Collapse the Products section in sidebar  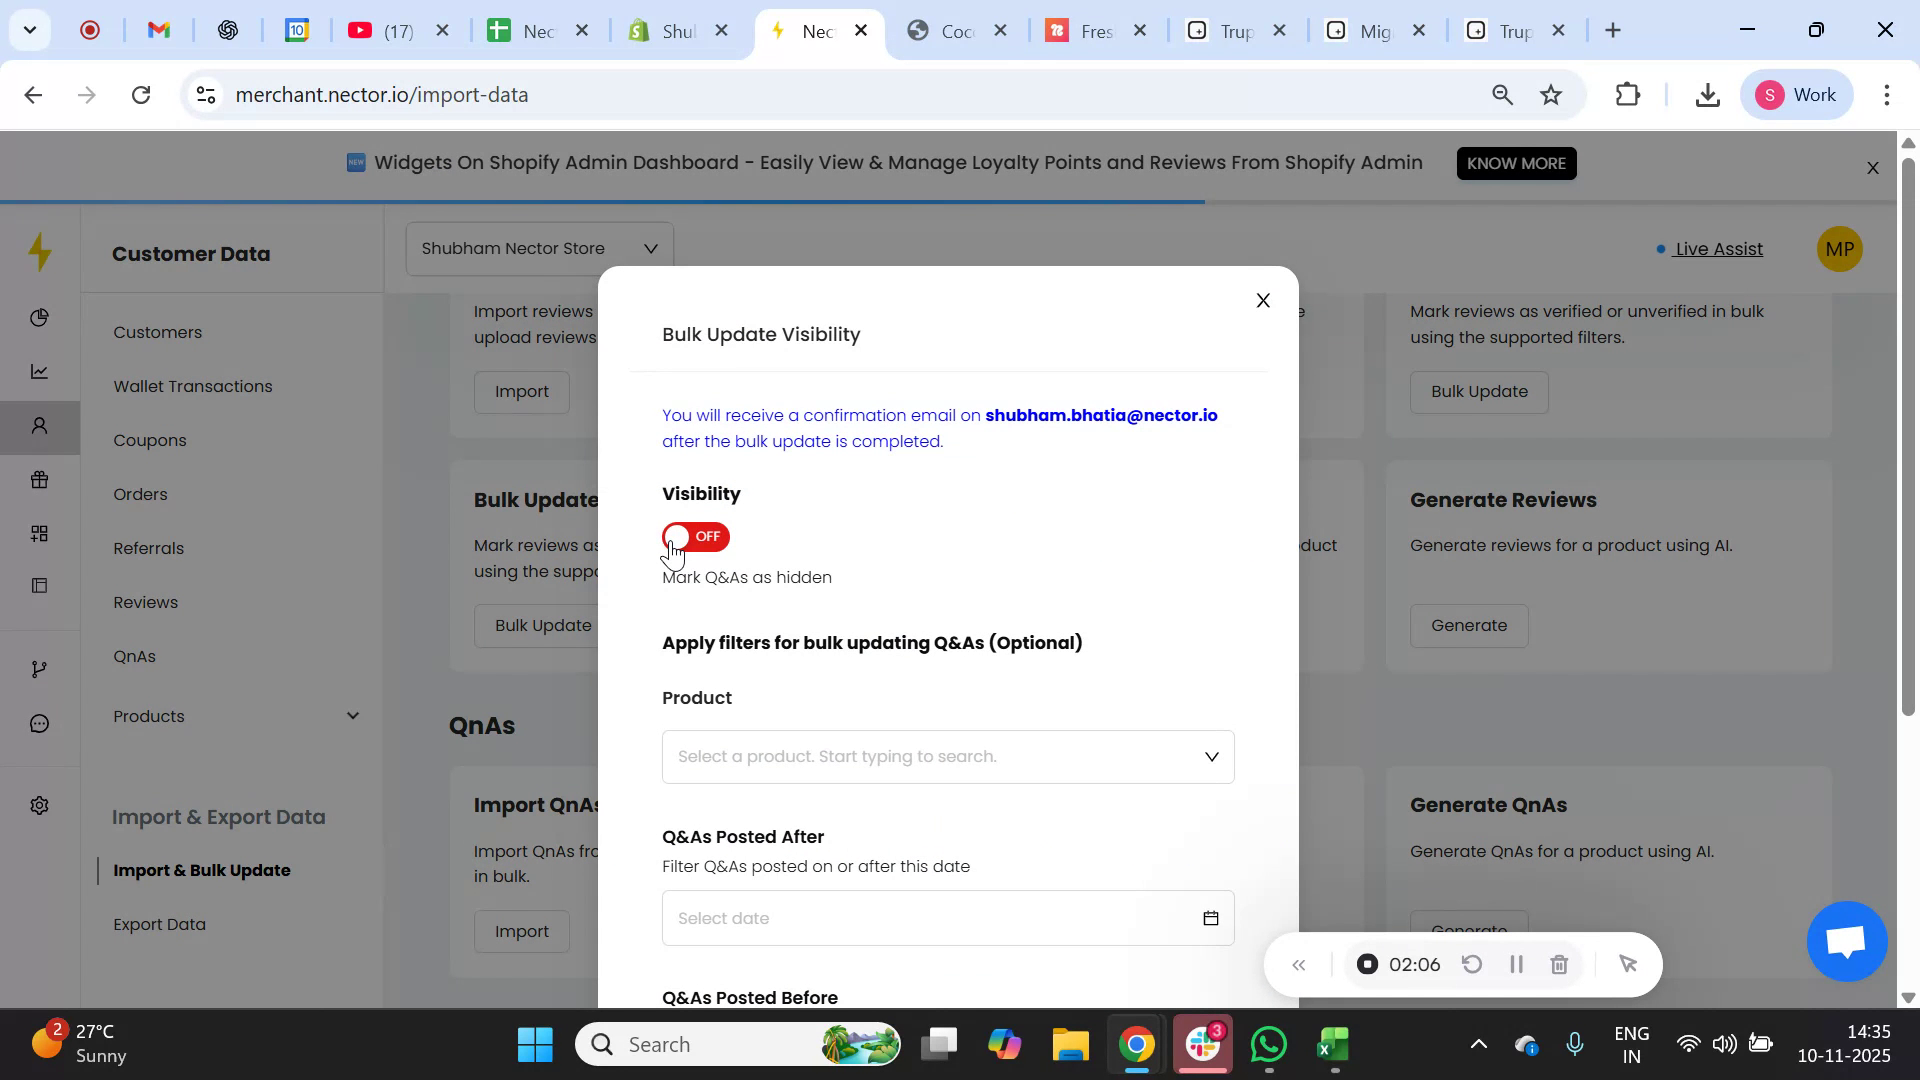352,716
